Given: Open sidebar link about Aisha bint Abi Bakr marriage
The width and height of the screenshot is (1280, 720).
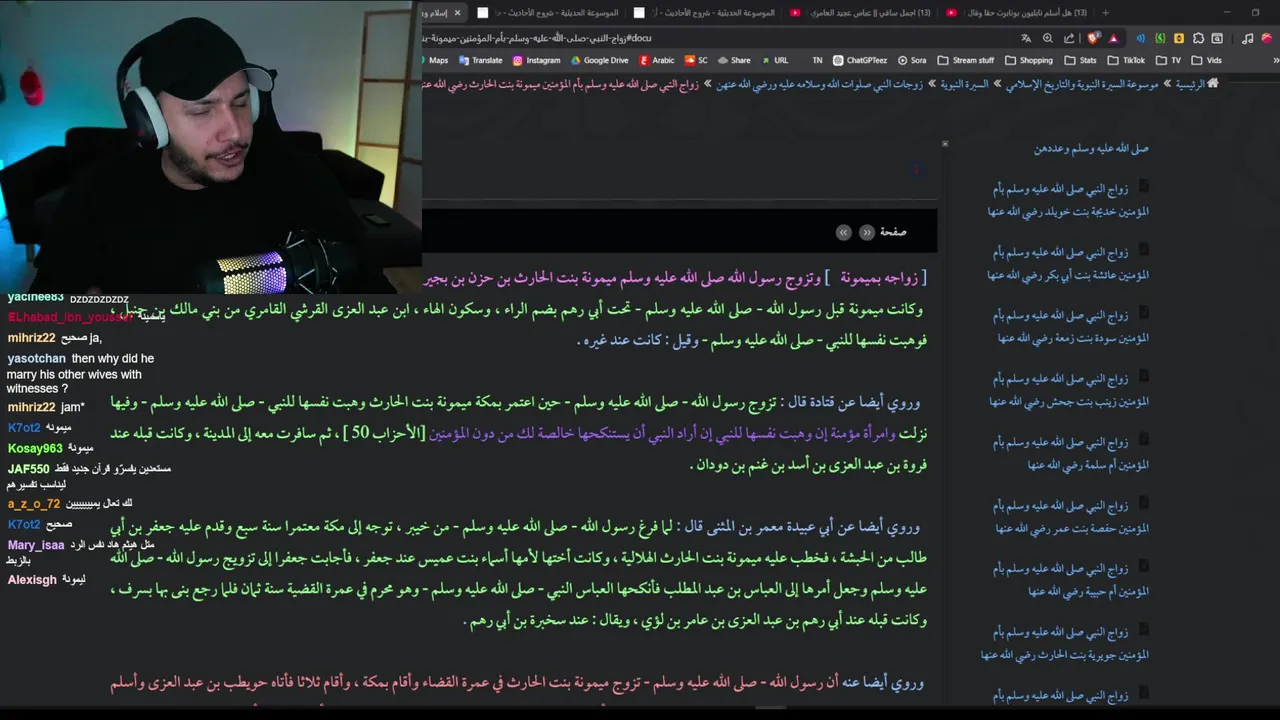Looking at the screenshot, I should 1069,263.
